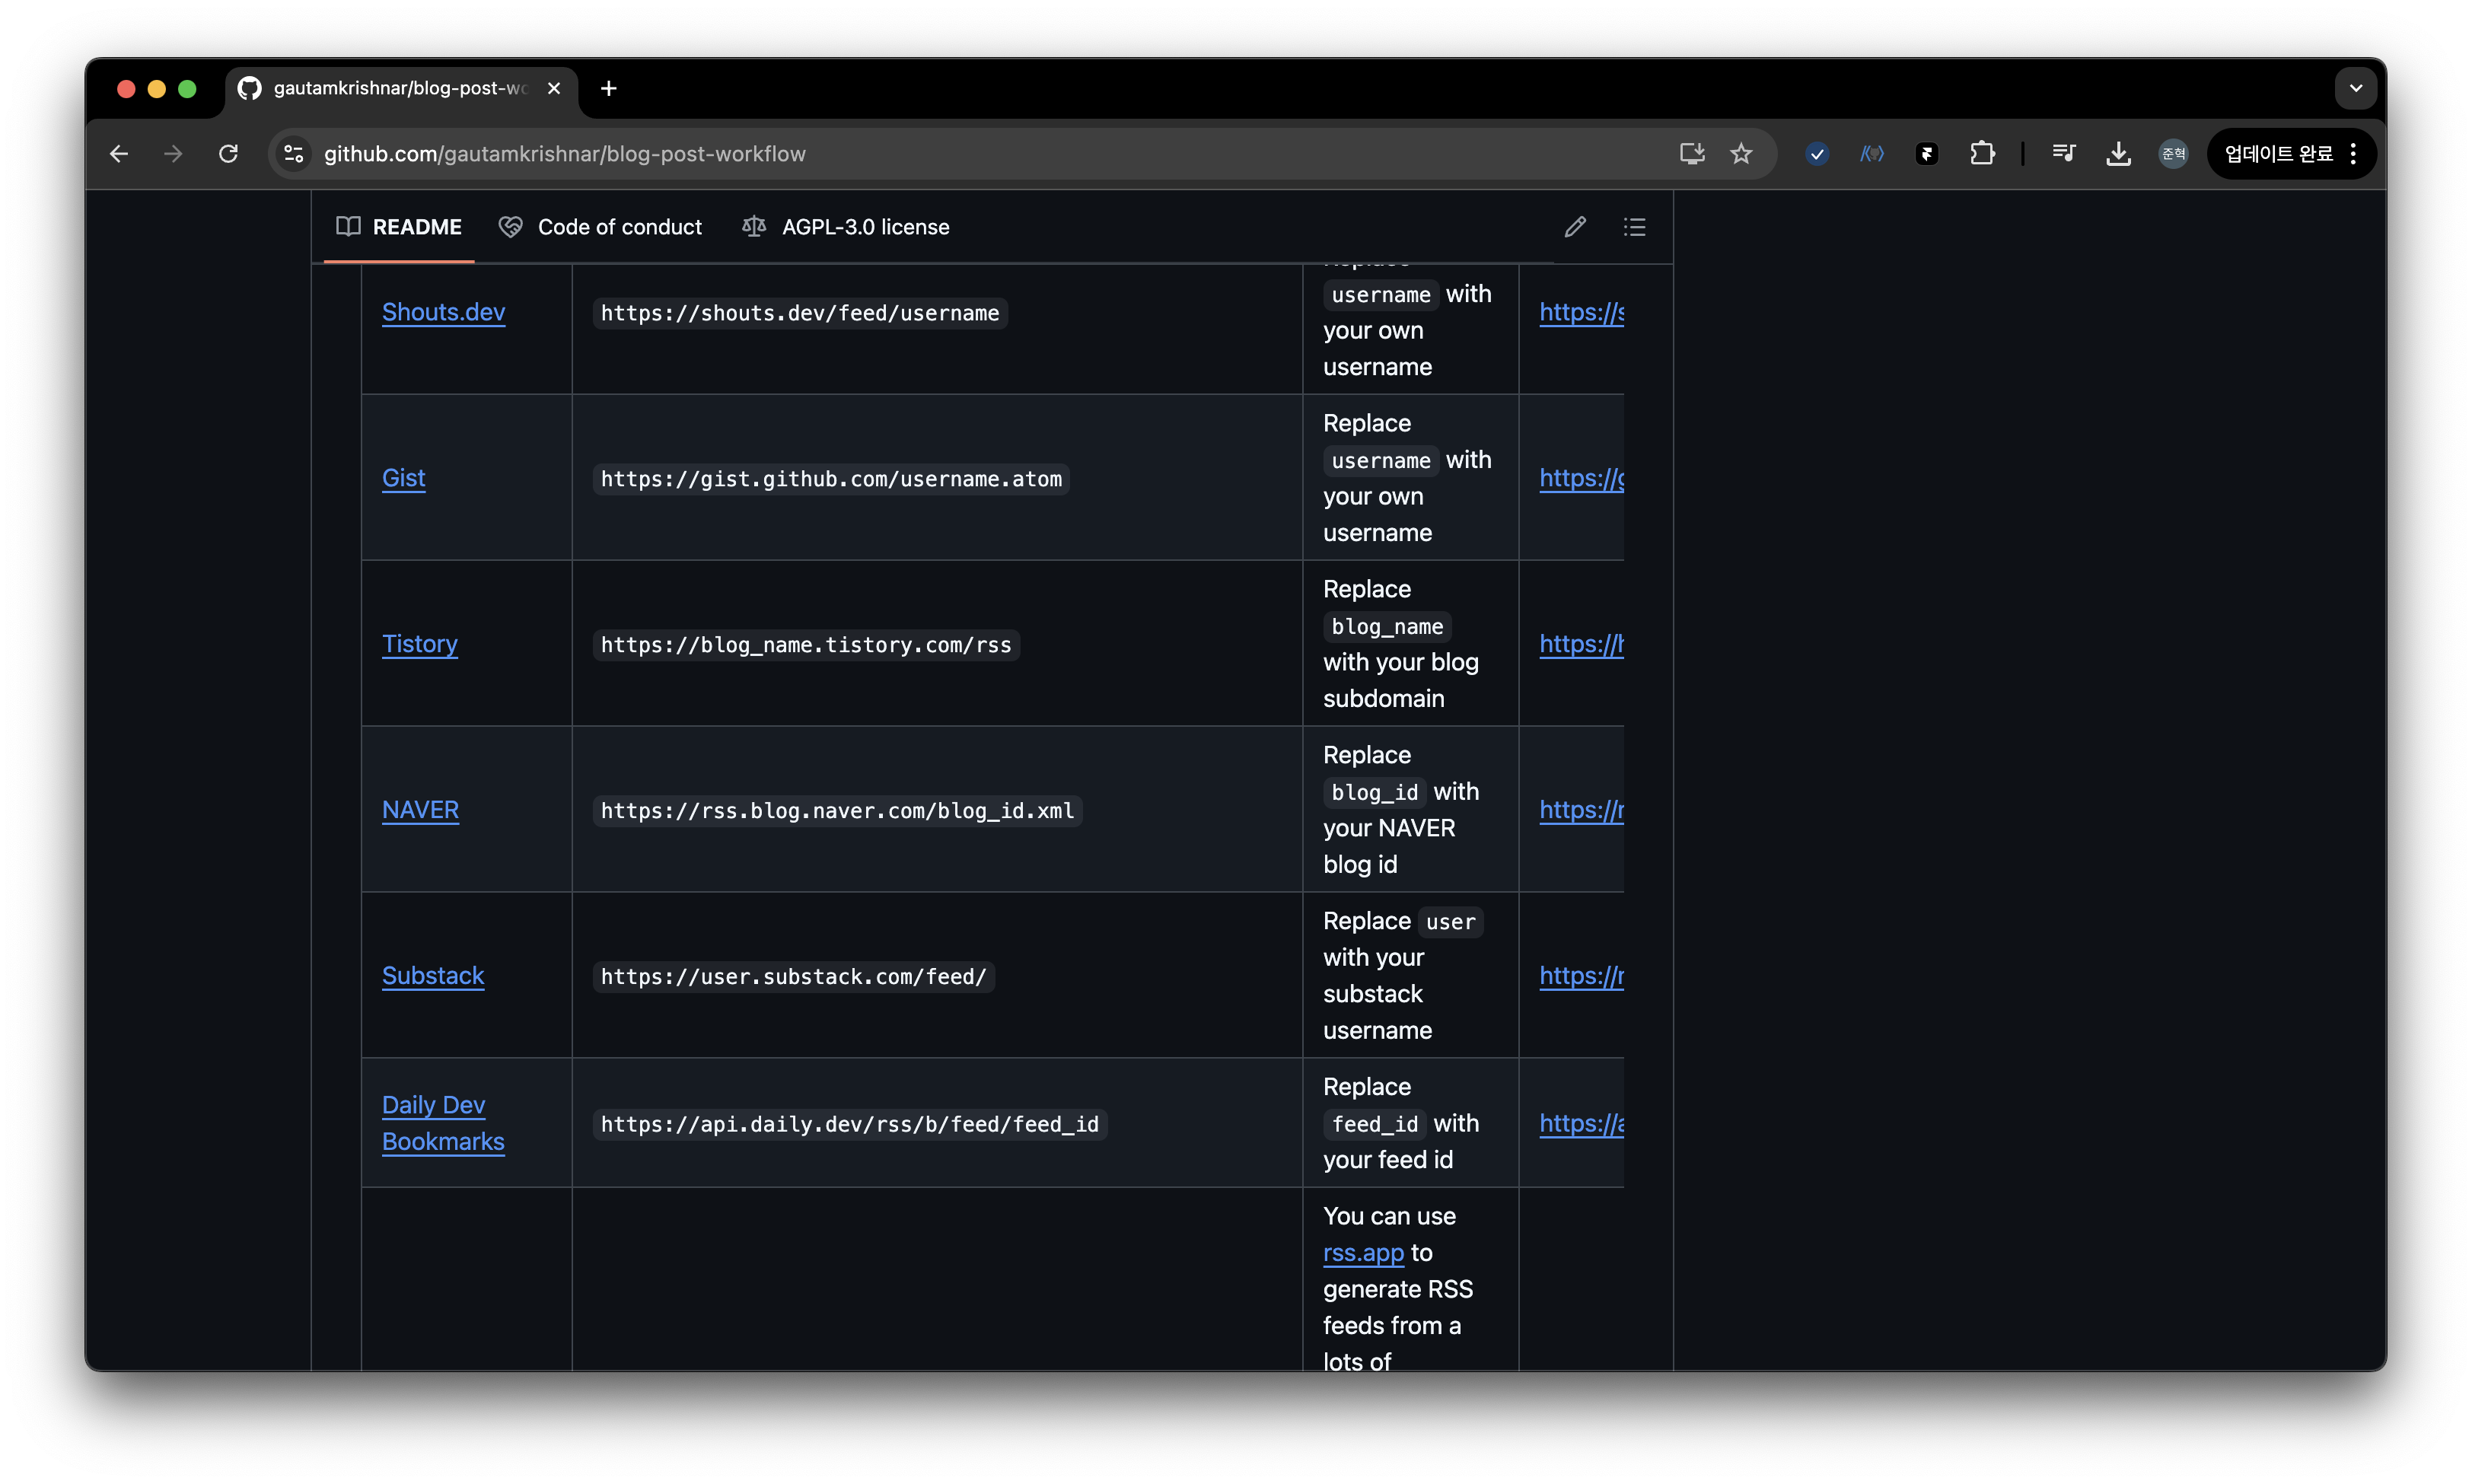Go back to the previous page
Image resolution: width=2472 pixels, height=1484 pixels.
click(x=119, y=153)
